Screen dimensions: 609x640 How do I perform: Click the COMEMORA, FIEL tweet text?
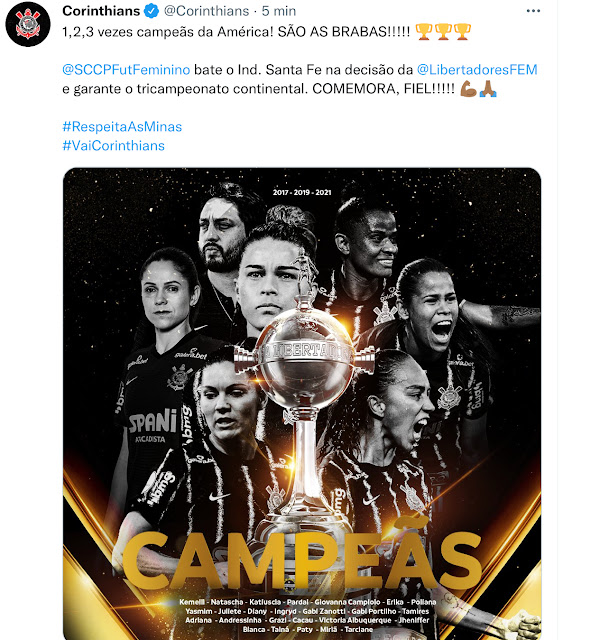point(383,89)
